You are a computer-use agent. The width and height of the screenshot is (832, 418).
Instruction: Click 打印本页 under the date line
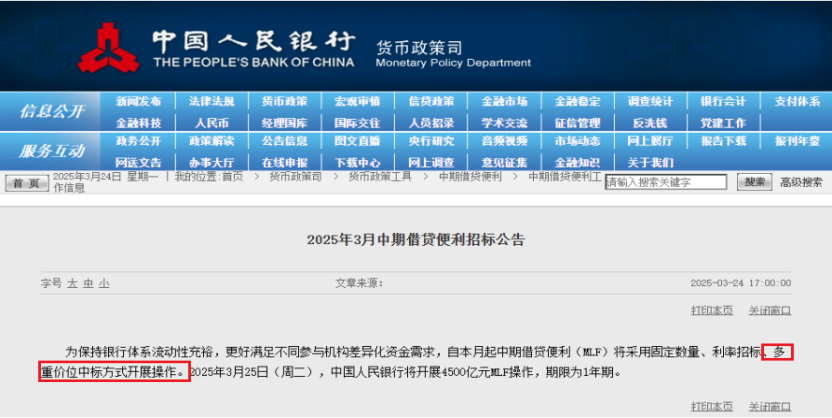[712, 310]
